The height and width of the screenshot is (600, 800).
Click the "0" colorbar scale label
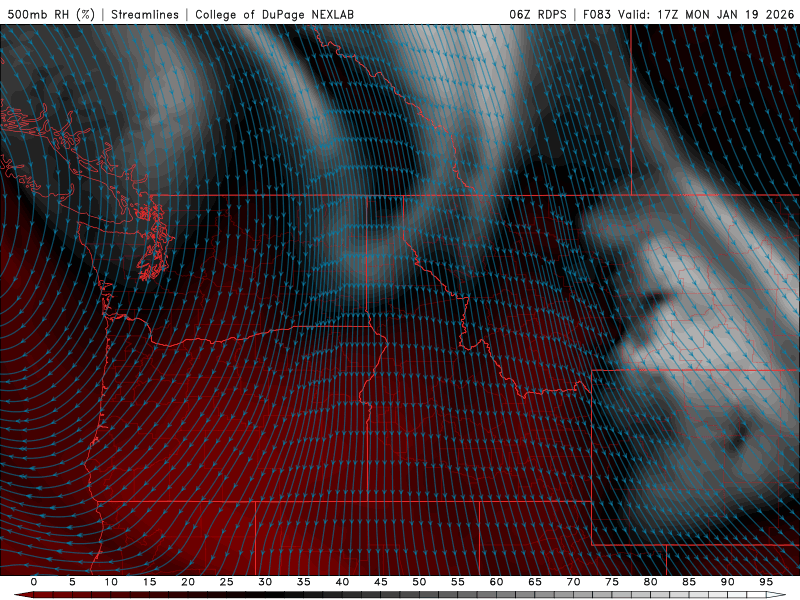[34, 582]
